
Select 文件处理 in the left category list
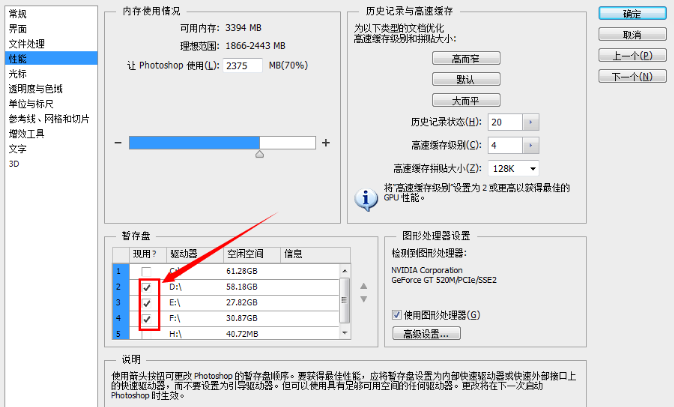(x=27, y=44)
